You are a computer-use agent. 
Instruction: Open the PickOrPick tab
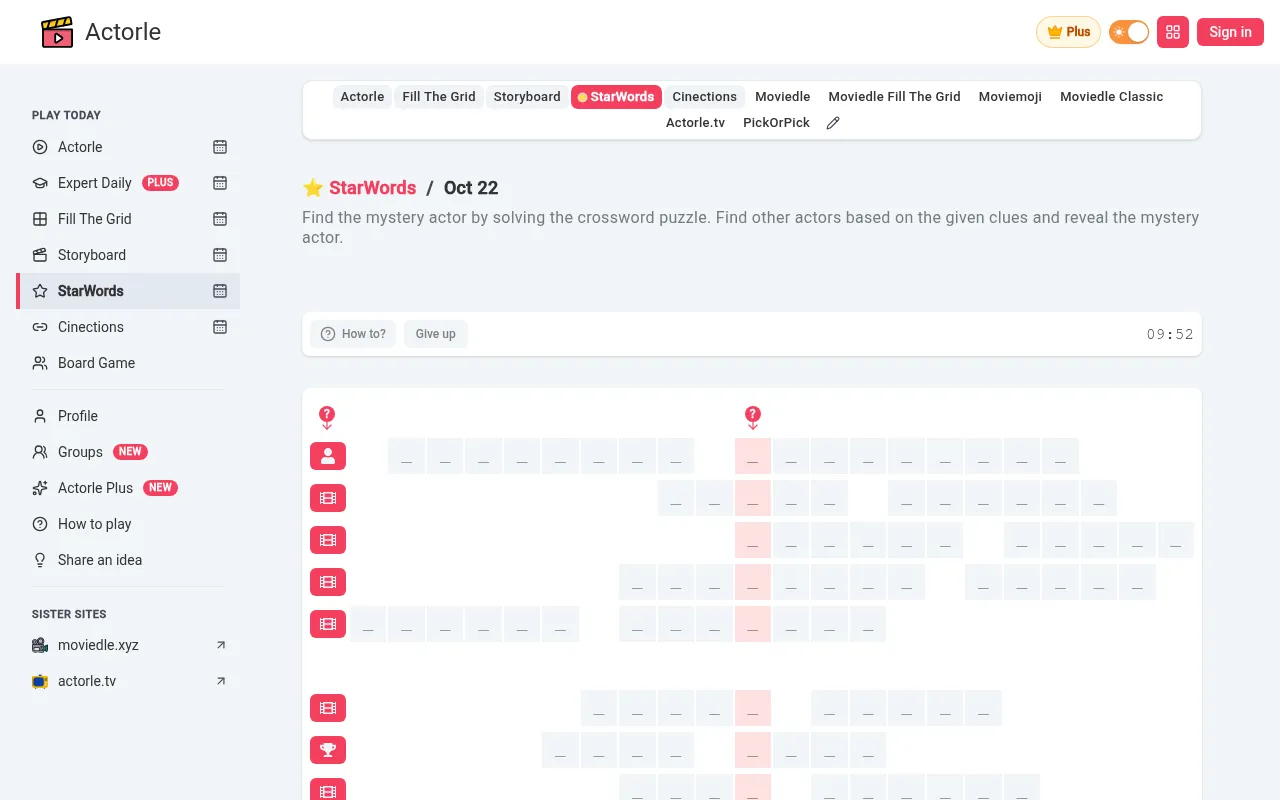click(x=776, y=123)
